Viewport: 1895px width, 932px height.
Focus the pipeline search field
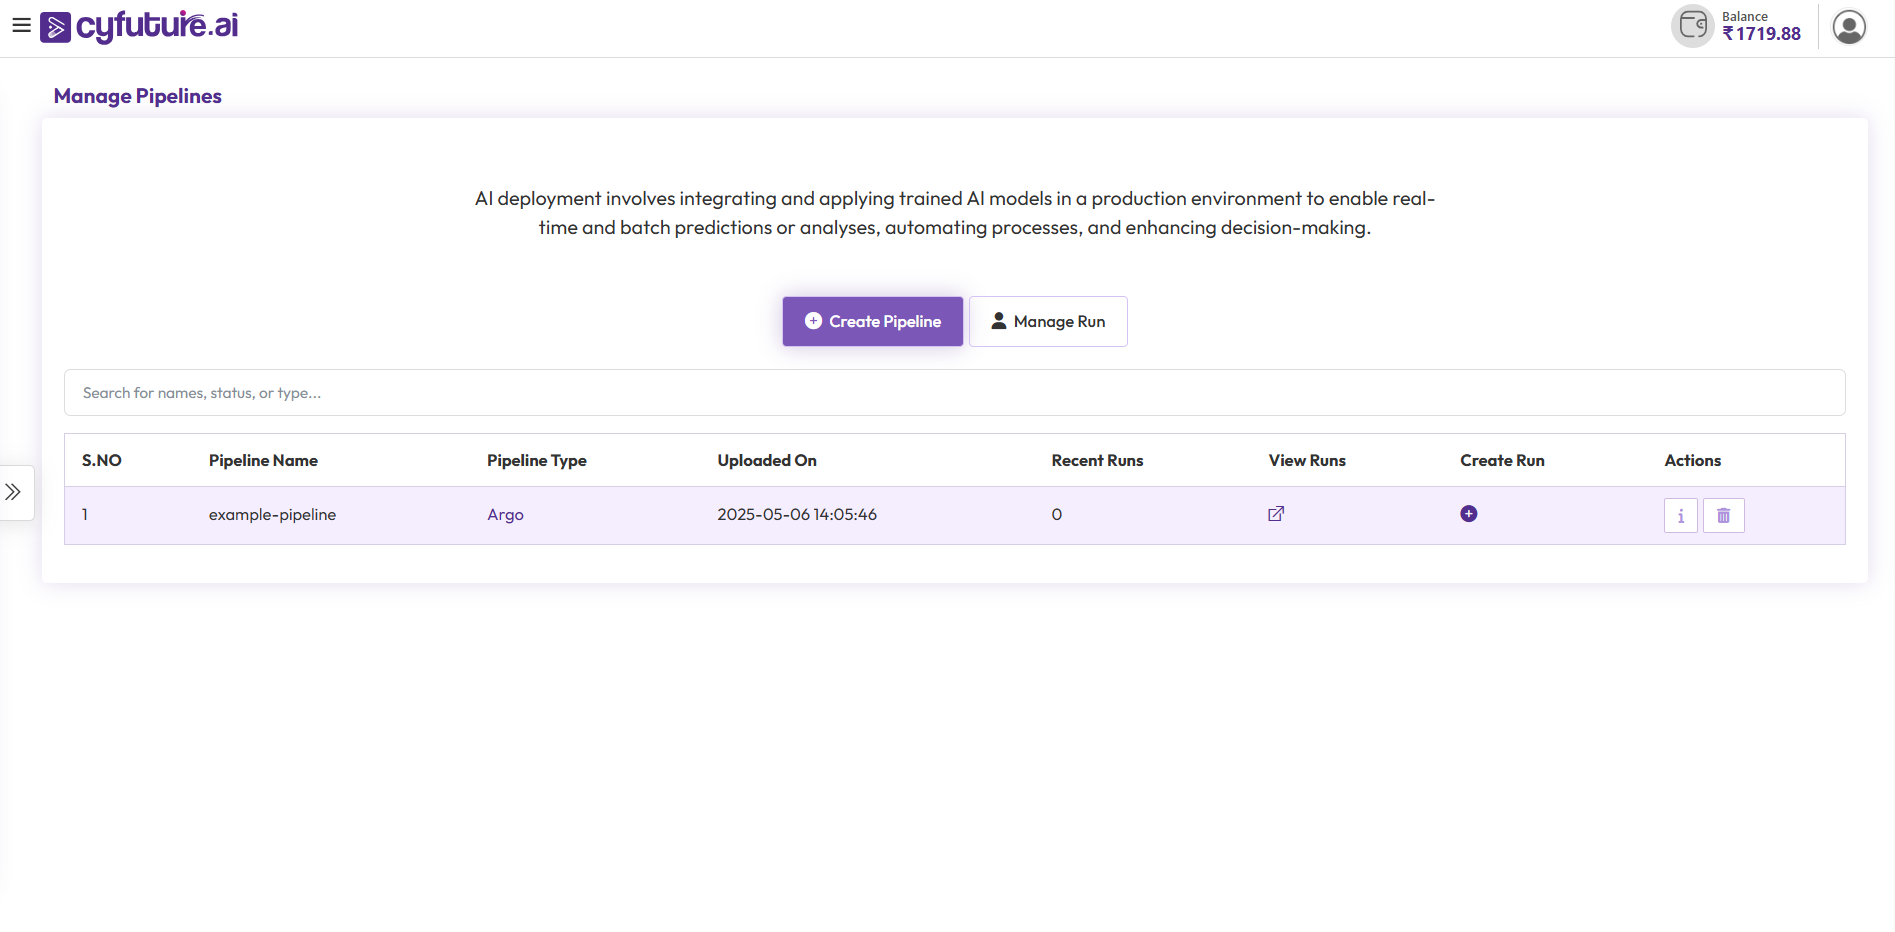pos(954,393)
